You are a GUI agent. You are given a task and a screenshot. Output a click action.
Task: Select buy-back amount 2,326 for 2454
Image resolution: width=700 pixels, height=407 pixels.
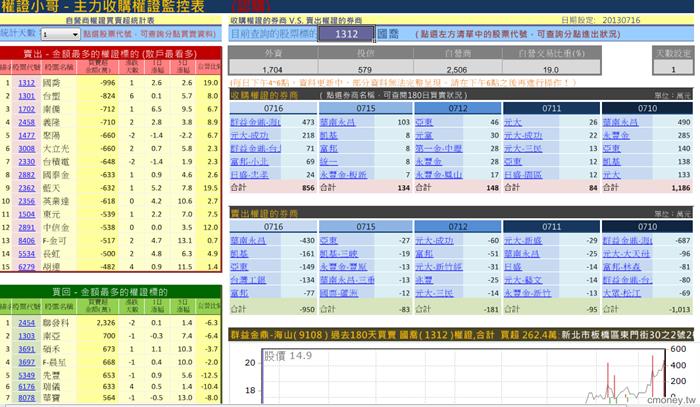pyautogui.click(x=106, y=323)
